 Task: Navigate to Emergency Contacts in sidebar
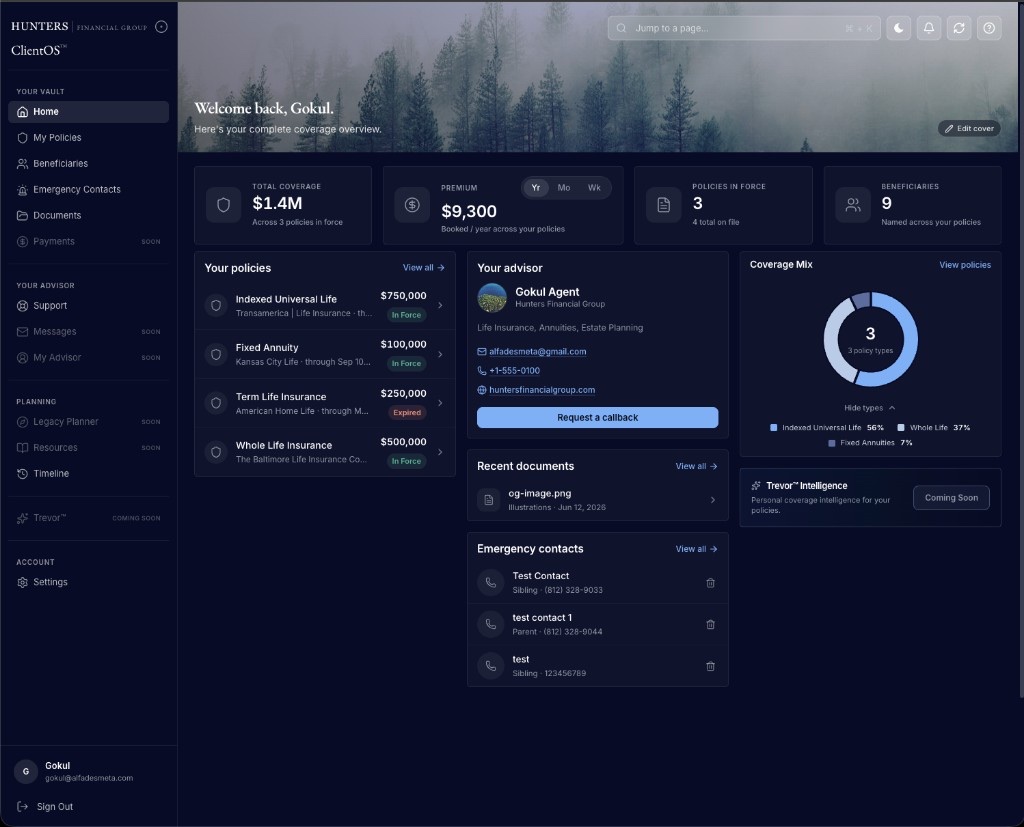pos(88,189)
